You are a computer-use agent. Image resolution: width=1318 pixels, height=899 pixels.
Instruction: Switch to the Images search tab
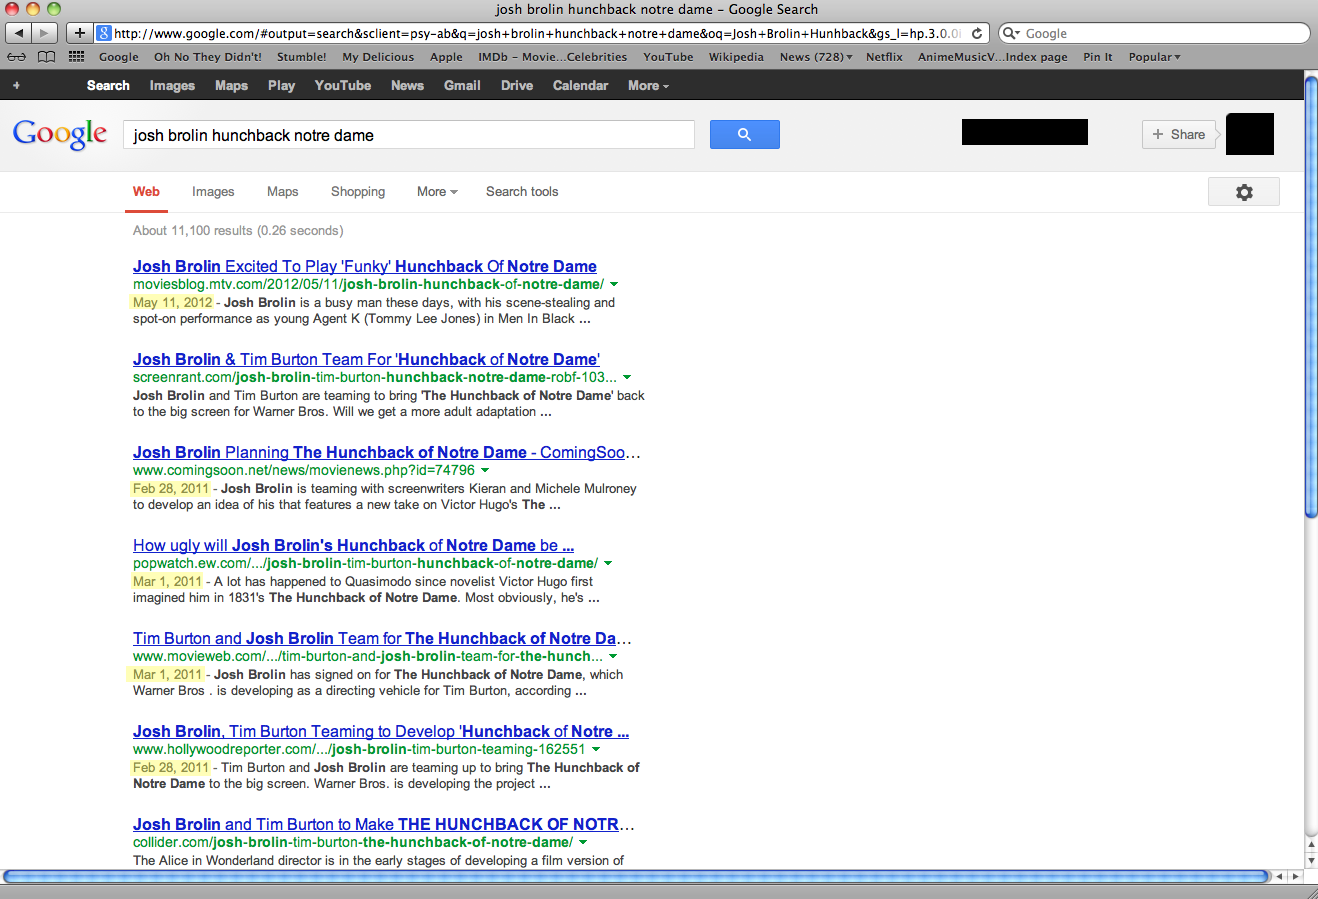tap(213, 192)
